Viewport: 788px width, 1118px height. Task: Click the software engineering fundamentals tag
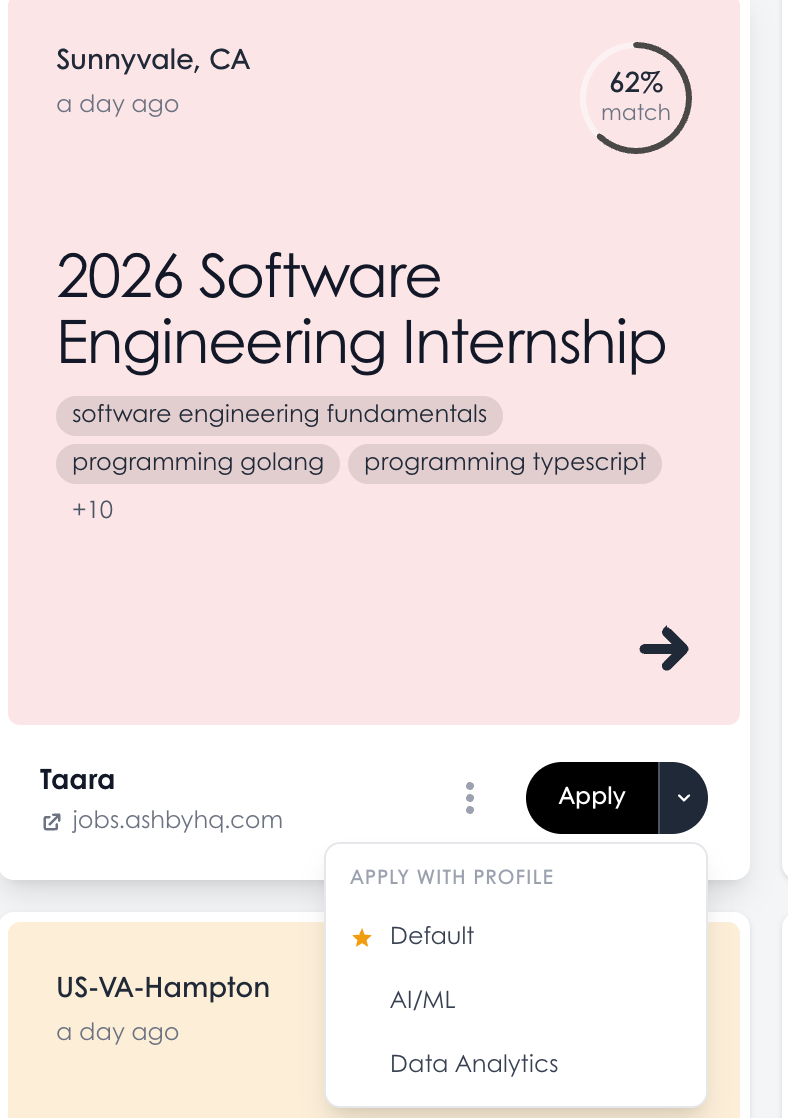279,415
